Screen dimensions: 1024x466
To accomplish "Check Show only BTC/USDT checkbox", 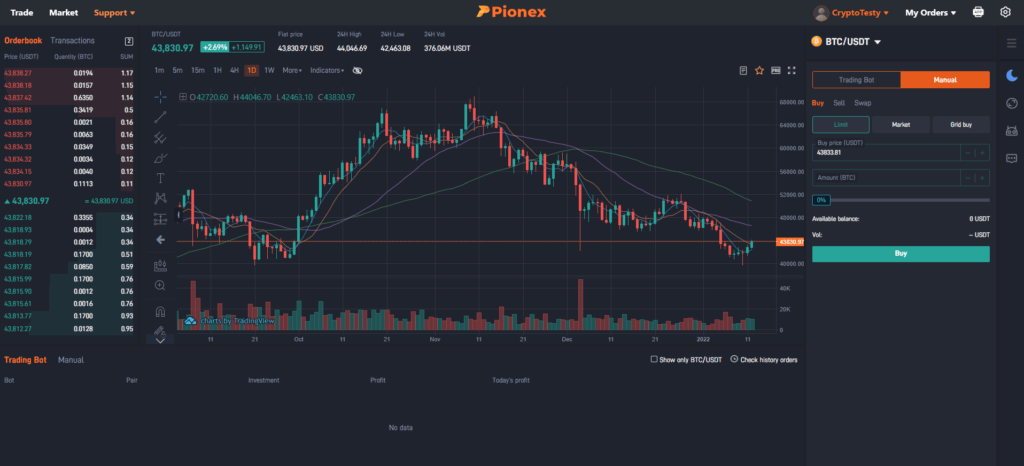I will point(654,359).
